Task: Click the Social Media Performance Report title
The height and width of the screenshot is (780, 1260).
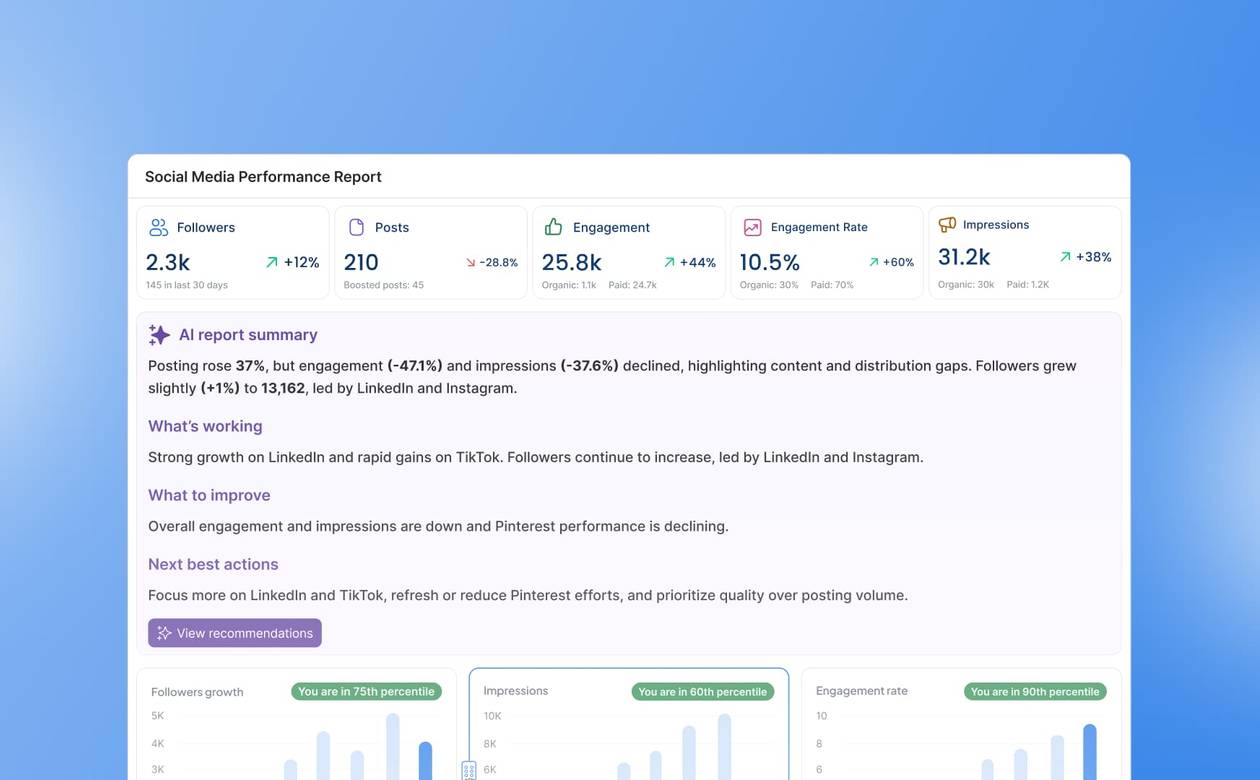Action: 263,177
